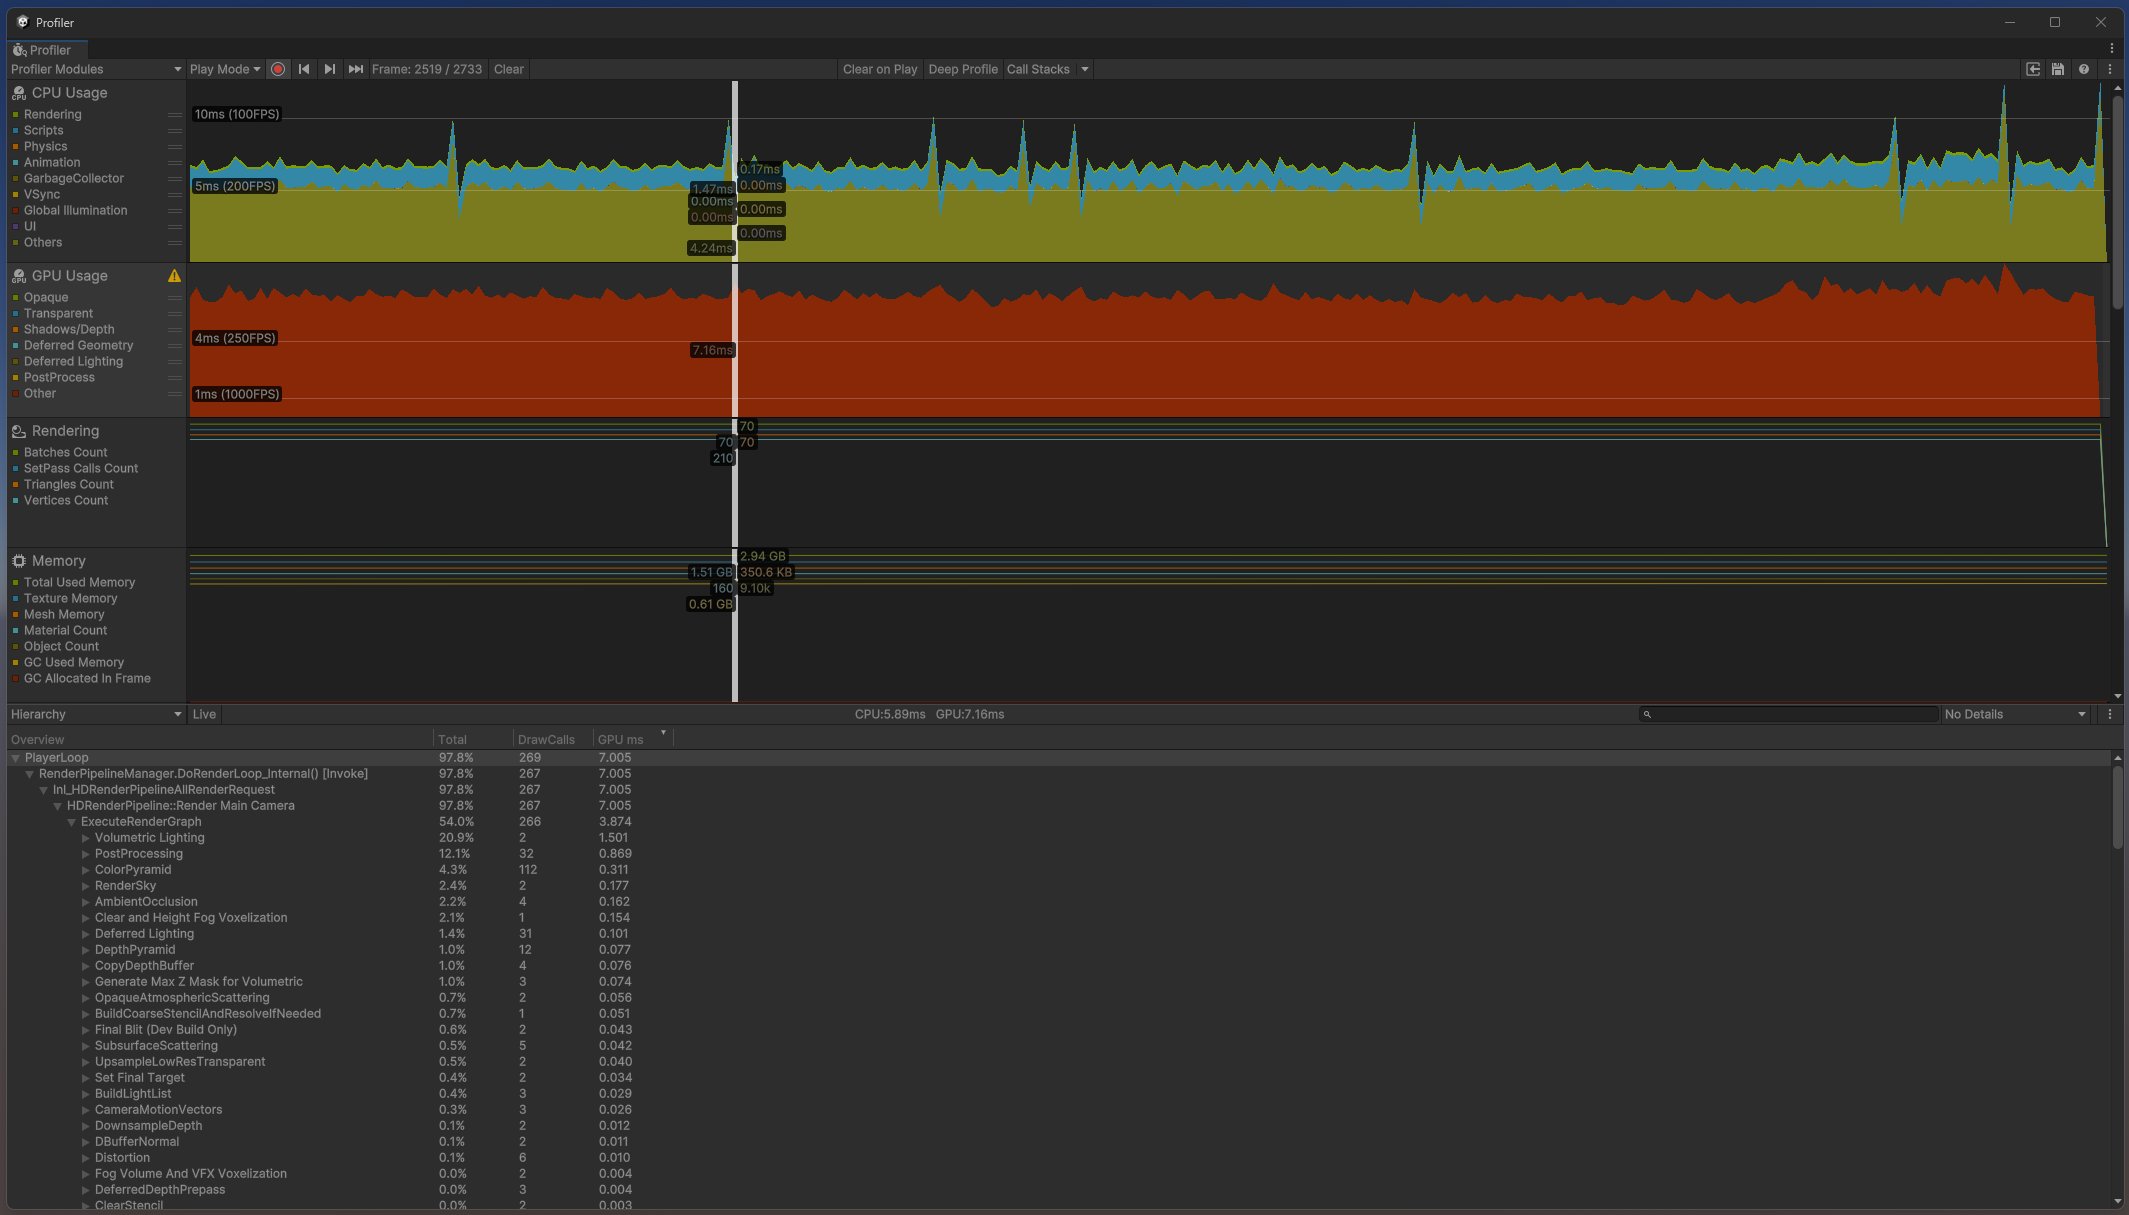This screenshot has height=1215, width=2129.
Task: Open the Play Mode target dropdown
Action: pos(224,69)
